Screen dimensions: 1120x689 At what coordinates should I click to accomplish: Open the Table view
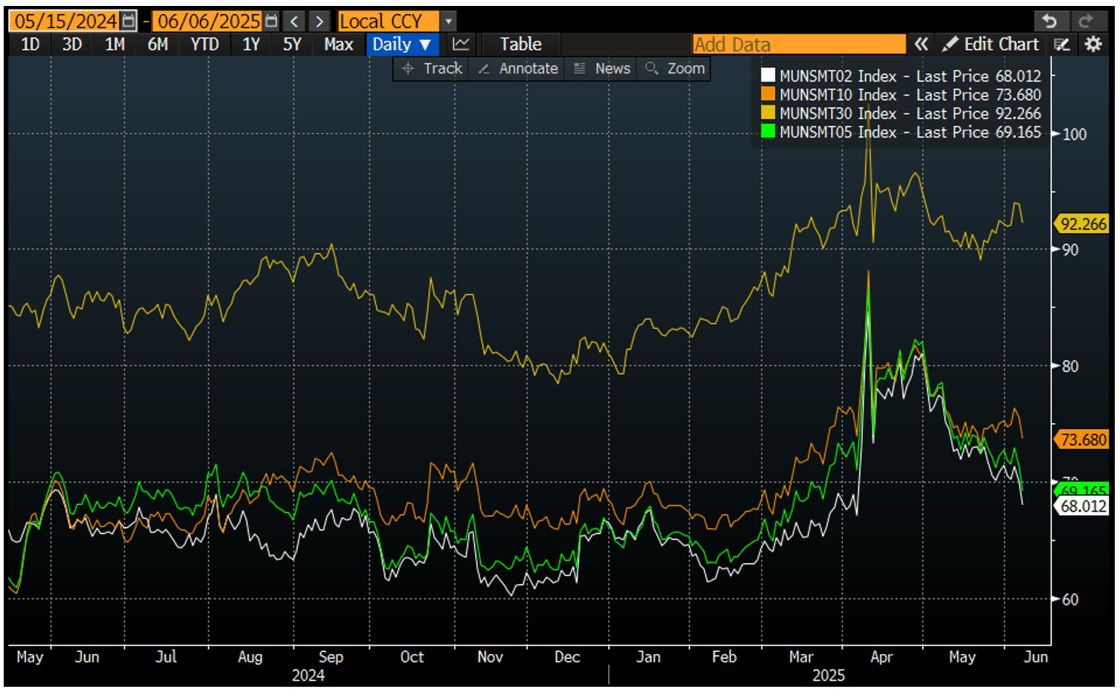coord(520,44)
